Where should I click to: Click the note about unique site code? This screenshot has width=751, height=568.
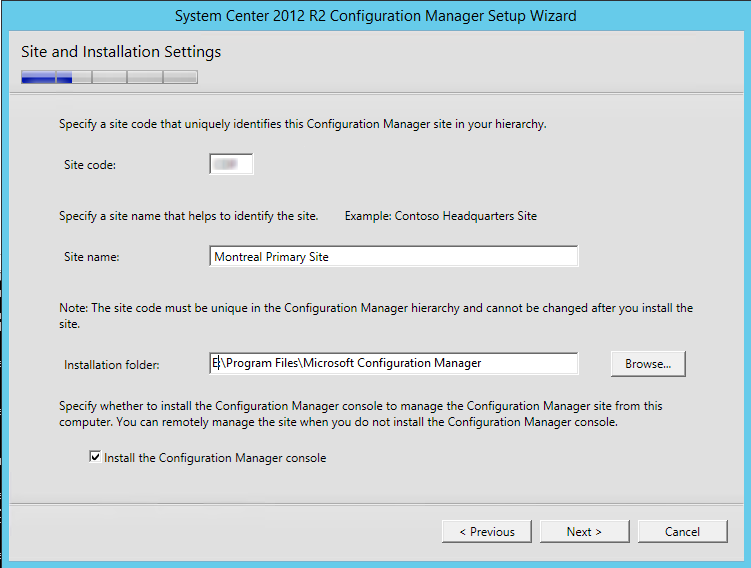(376, 316)
